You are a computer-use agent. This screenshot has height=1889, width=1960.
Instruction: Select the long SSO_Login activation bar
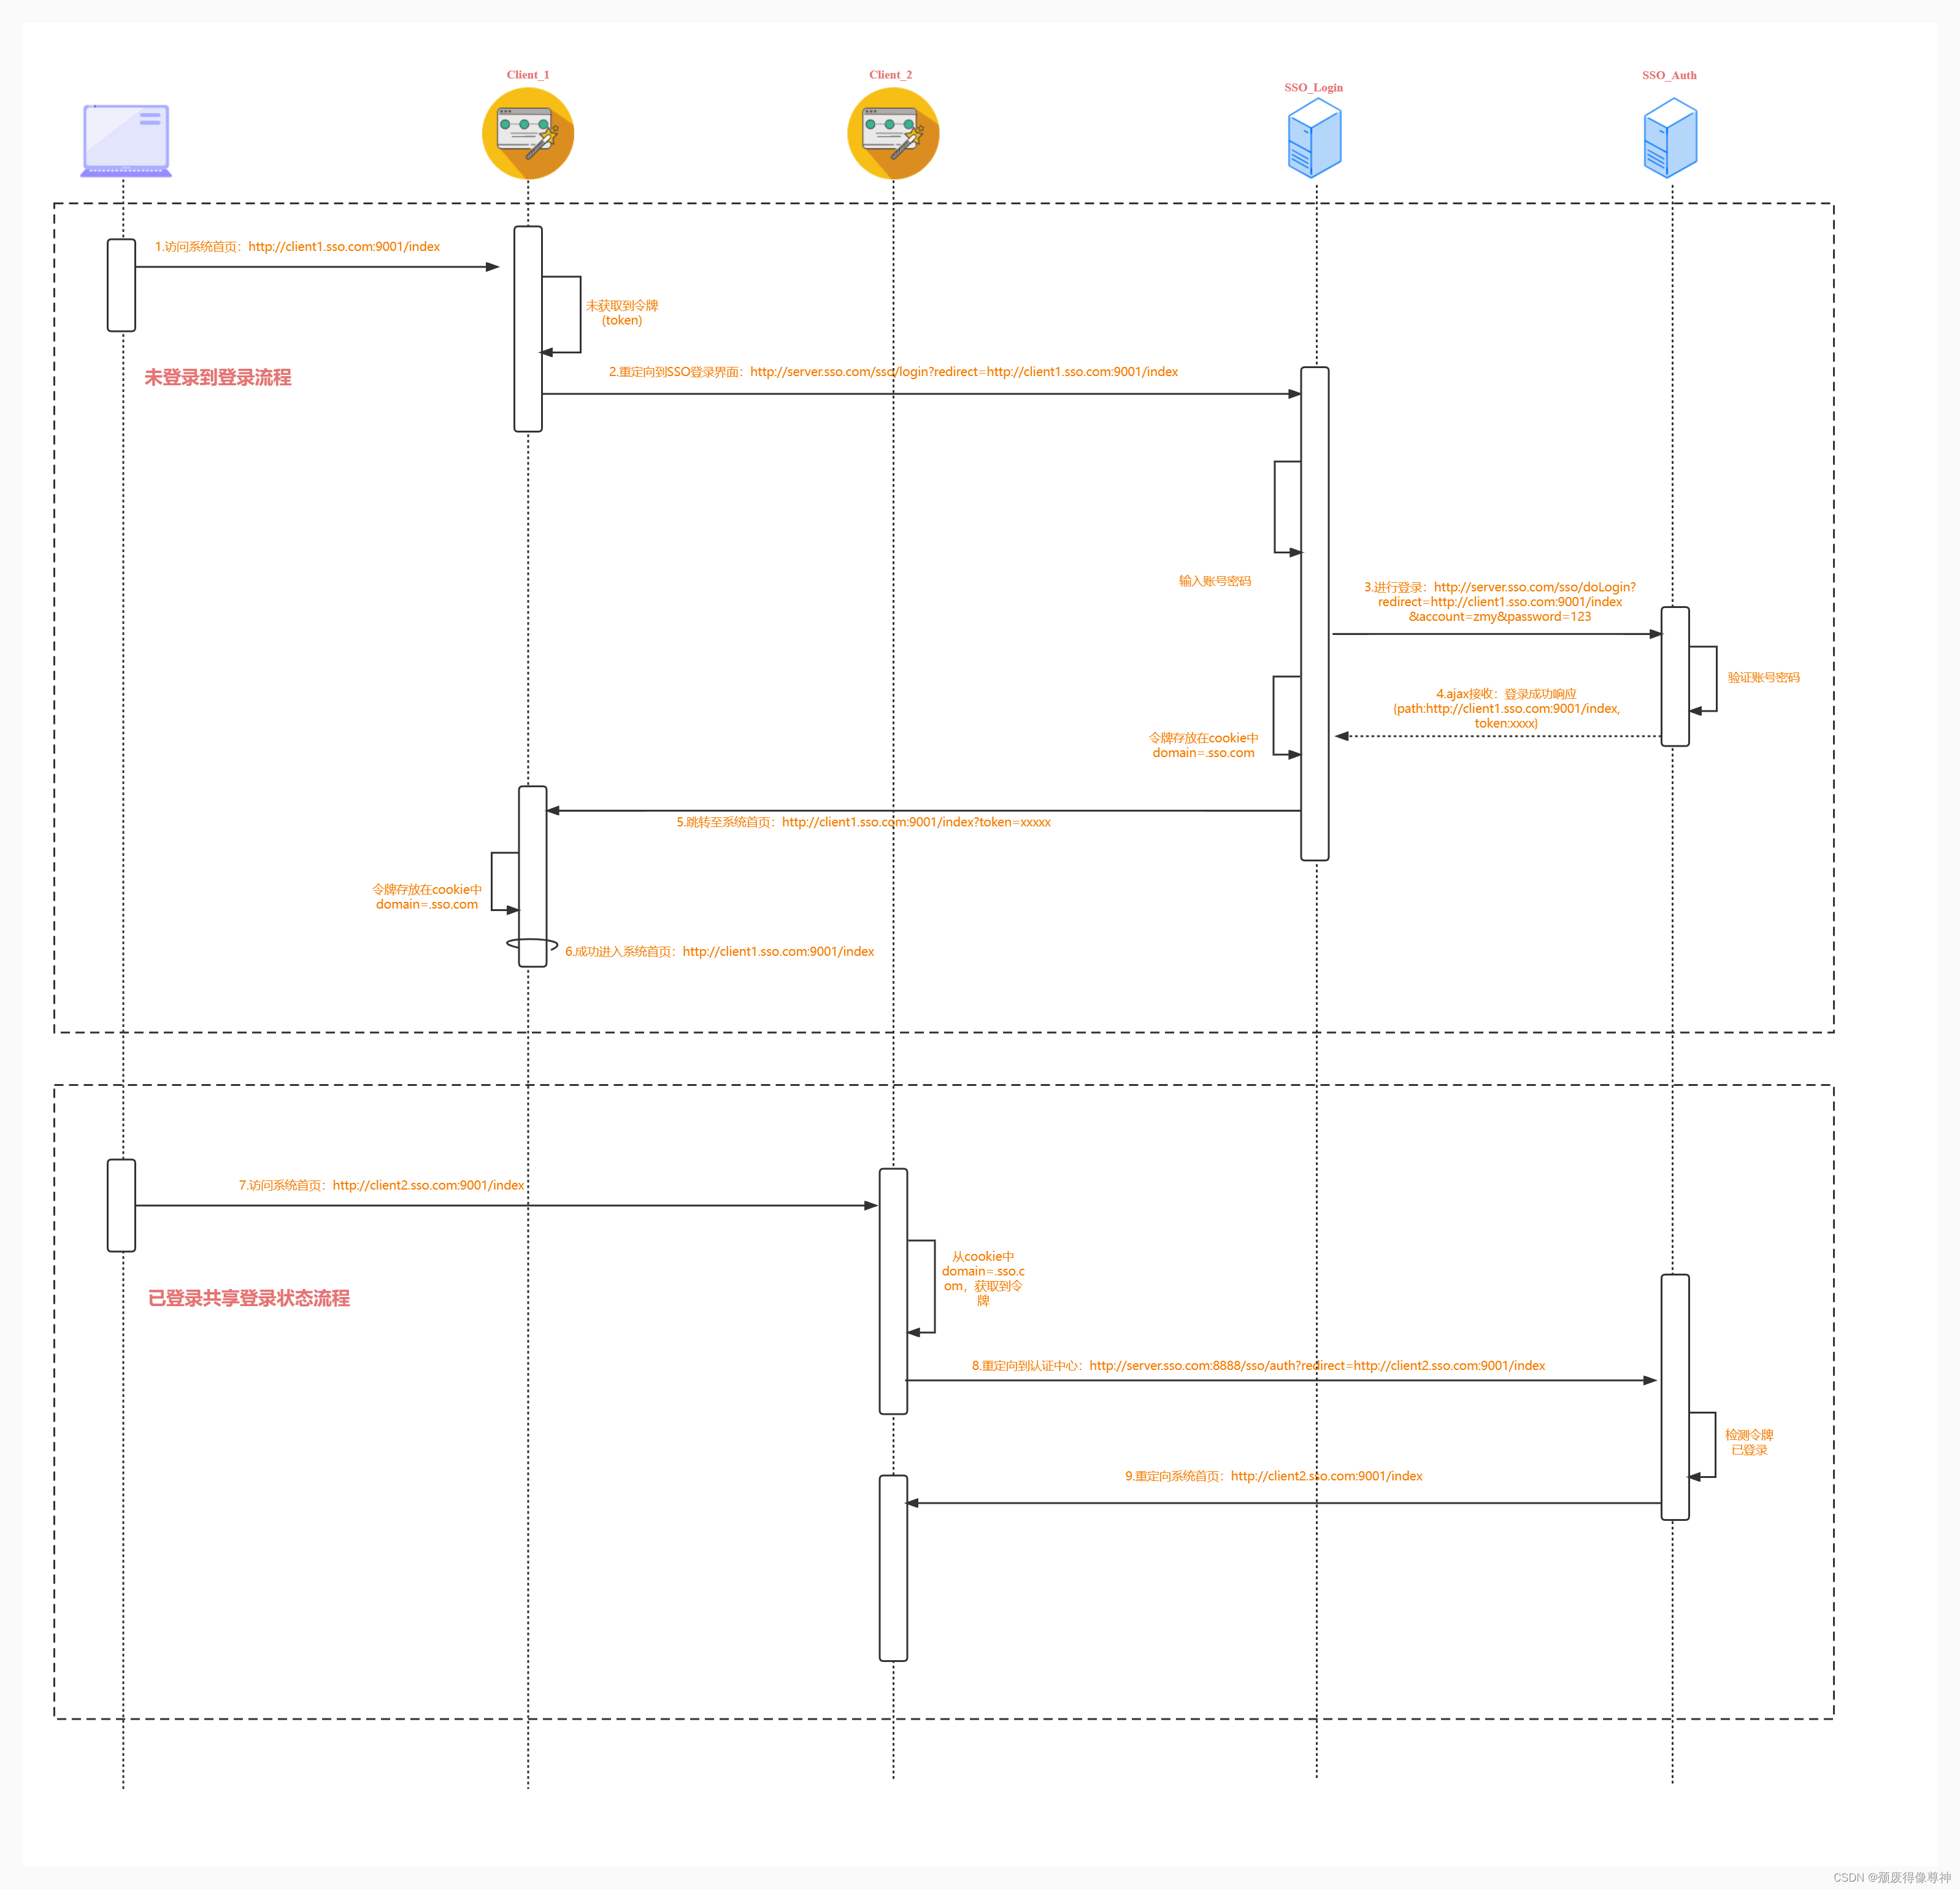(1315, 613)
